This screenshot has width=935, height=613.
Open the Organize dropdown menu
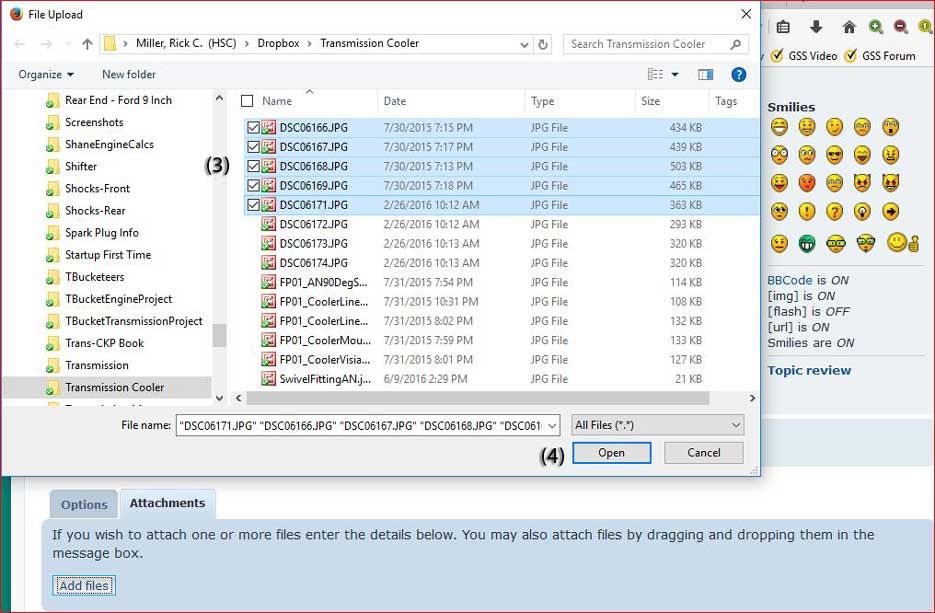pos(46,75)
